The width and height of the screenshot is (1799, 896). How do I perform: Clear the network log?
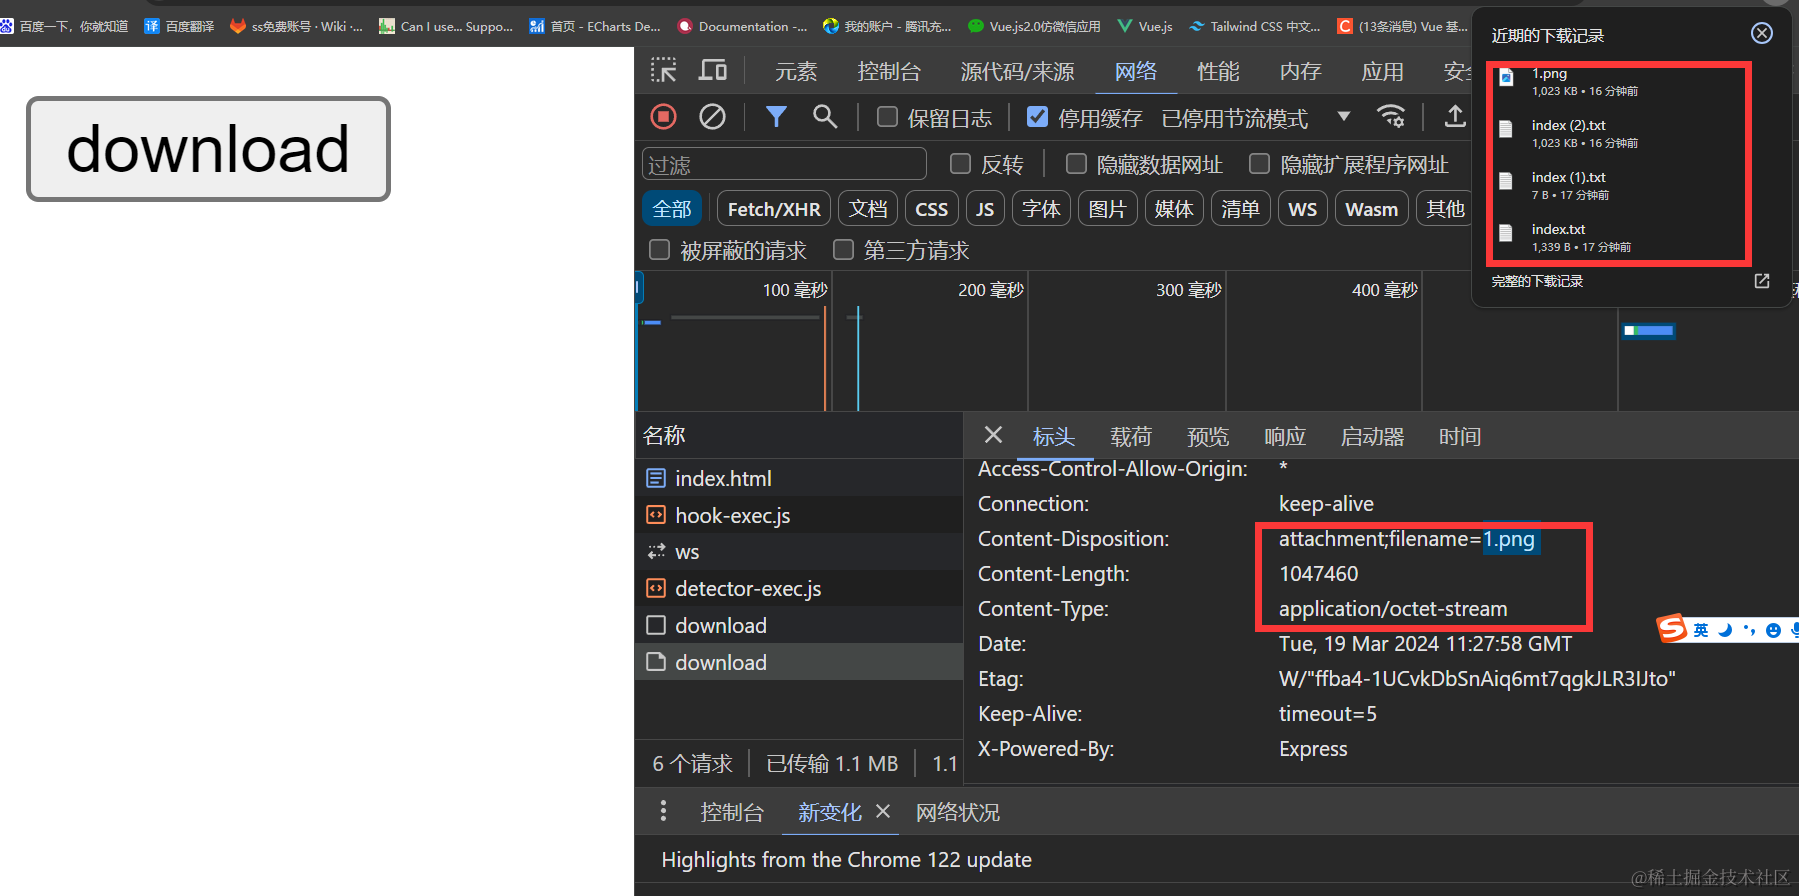pyautogui.click(x=712, y=117)
